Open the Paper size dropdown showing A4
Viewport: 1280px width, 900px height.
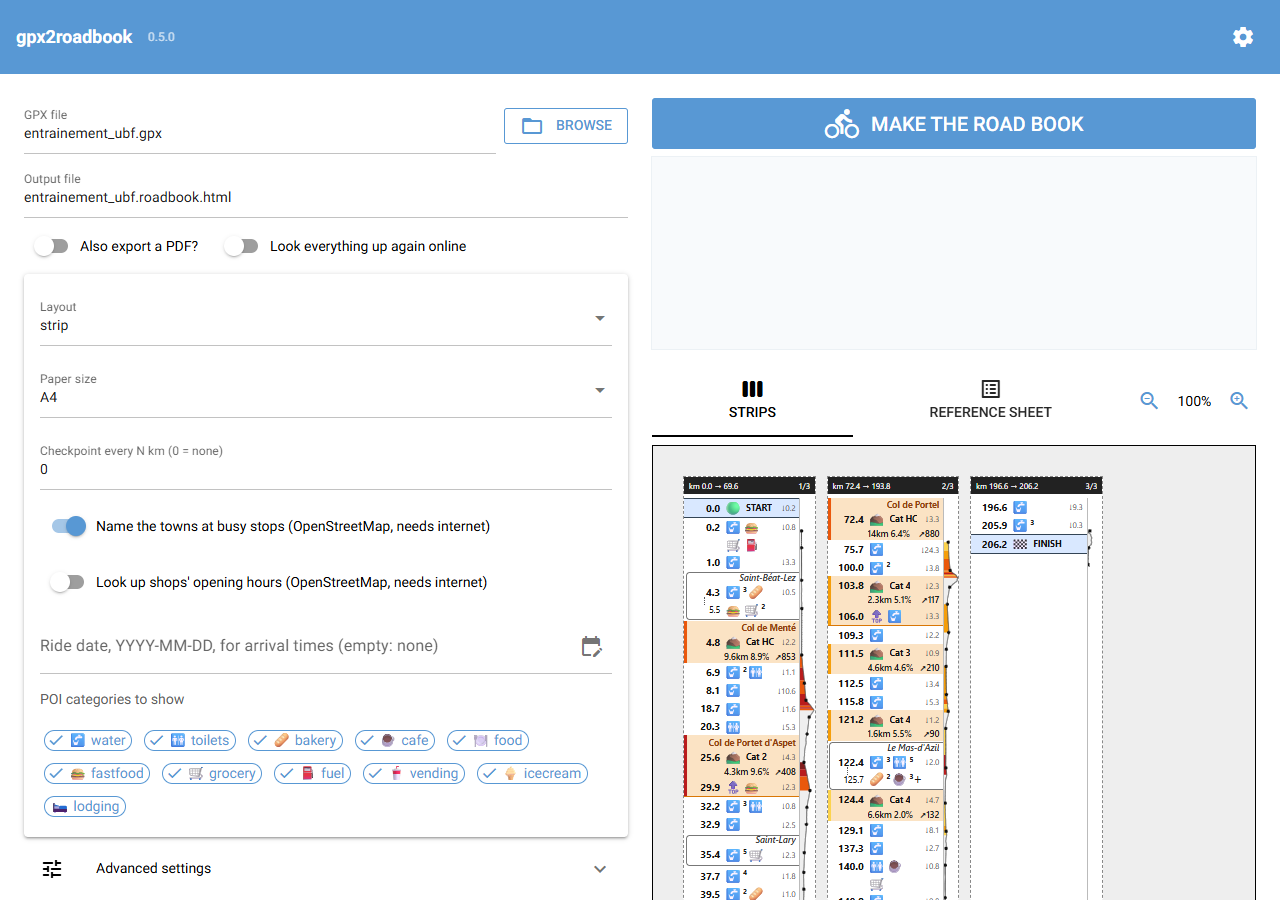(x=326, y=390)
